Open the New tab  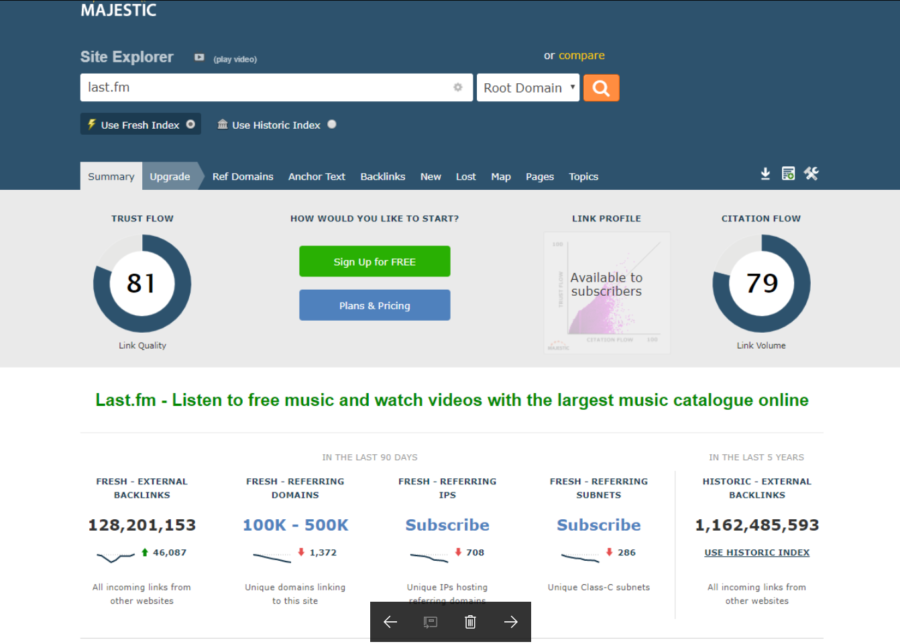[x=430, y=177]
